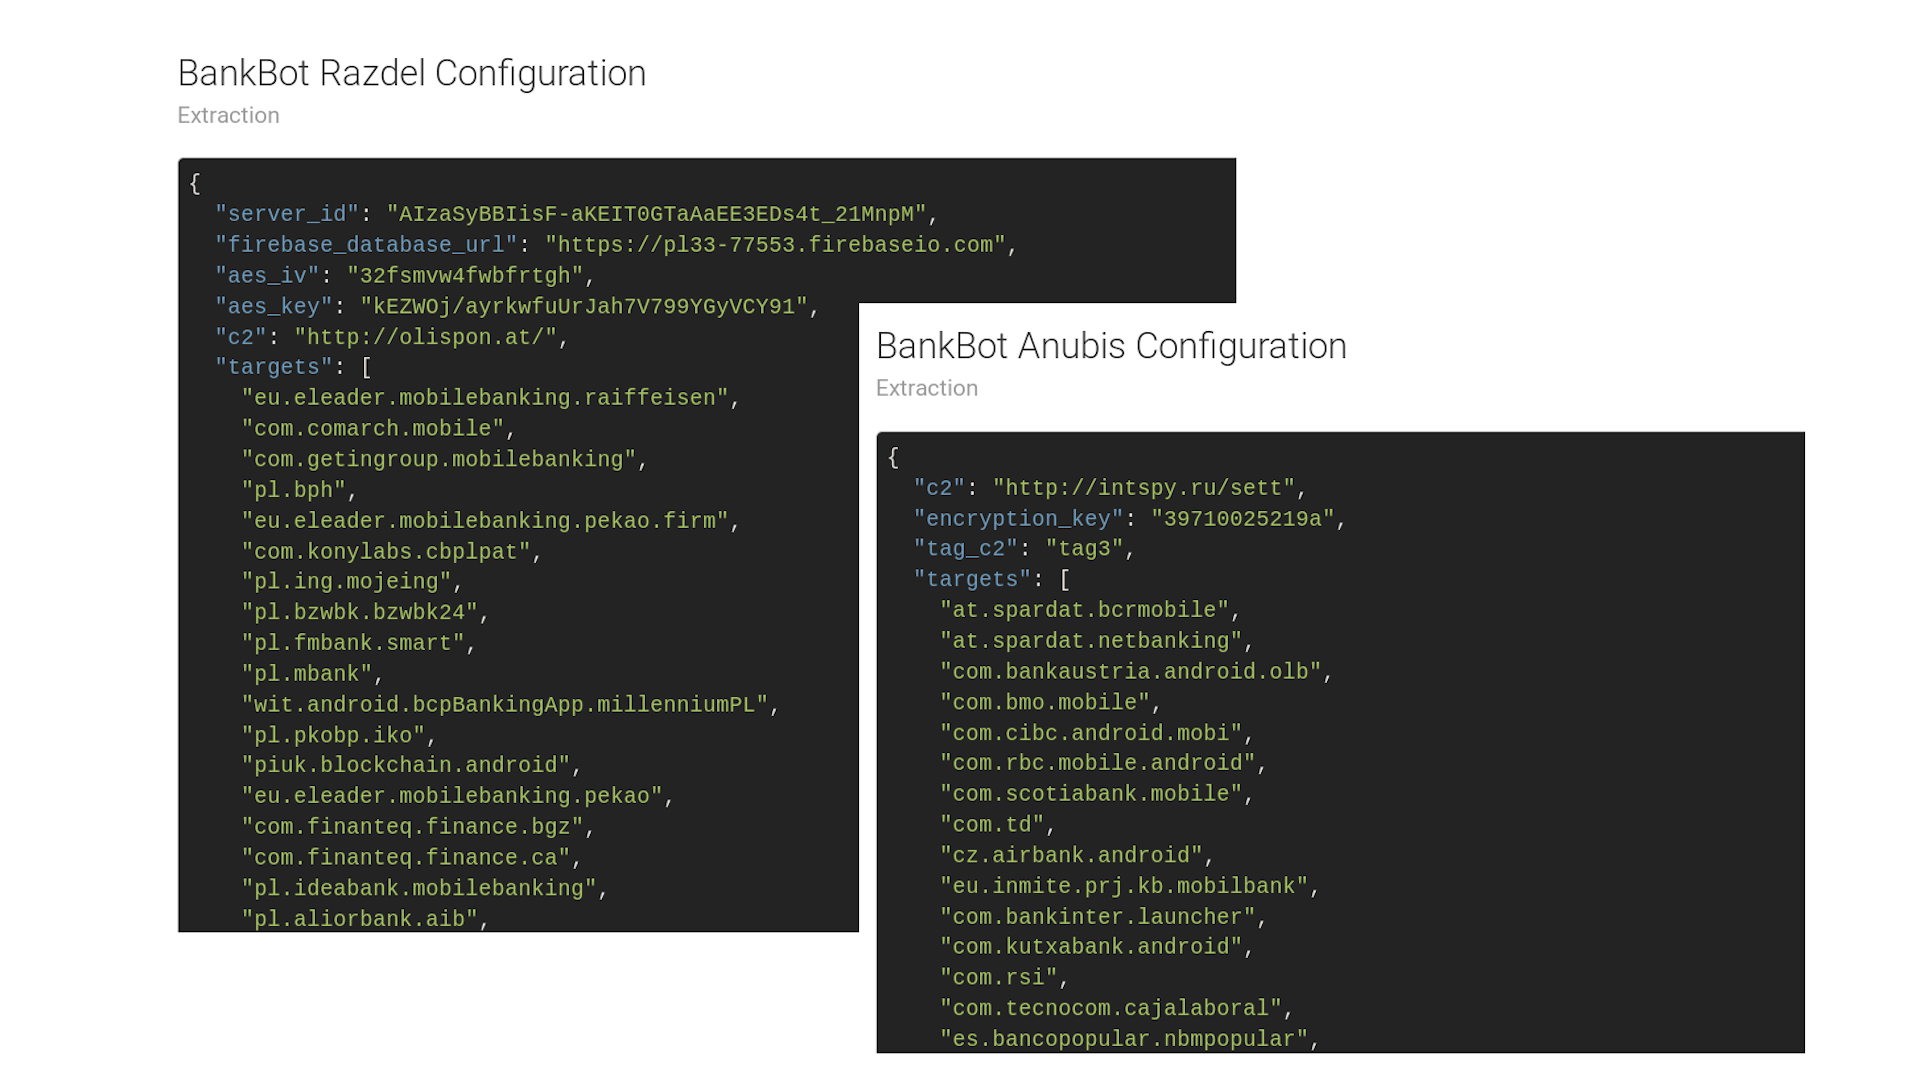Click the pl.aliorbank.aib target entry

click(359, 919)
